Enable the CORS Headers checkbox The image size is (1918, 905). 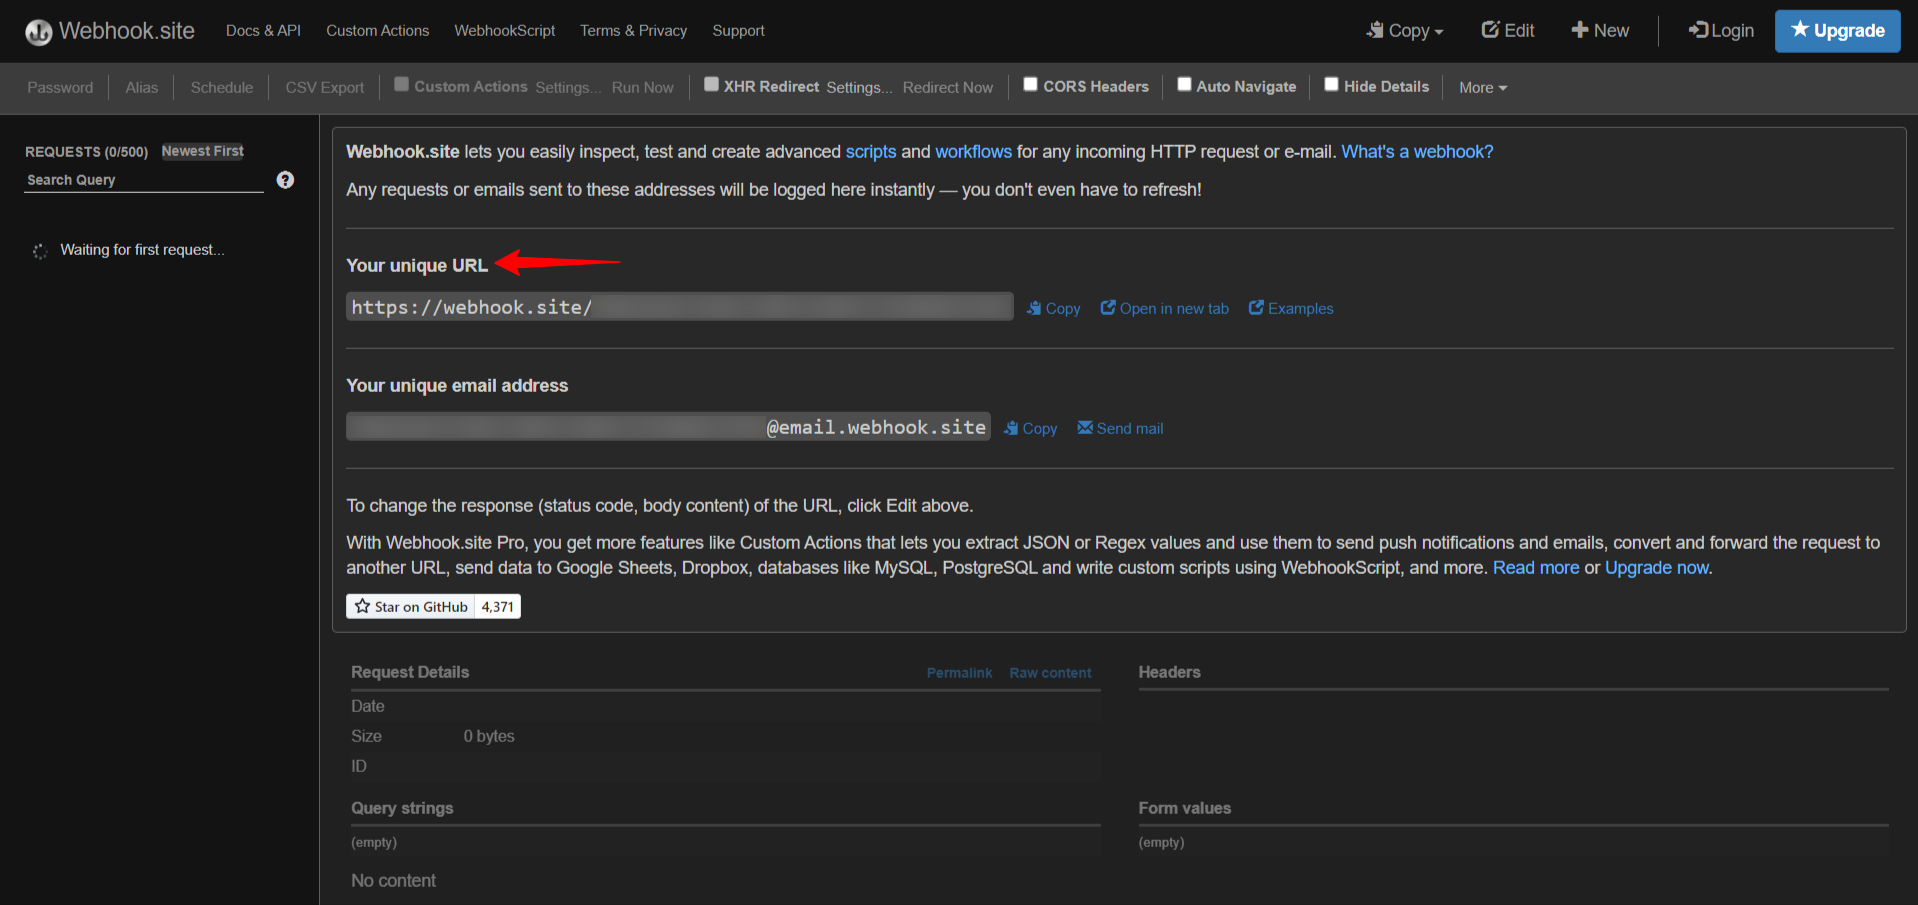point(1030,84)
